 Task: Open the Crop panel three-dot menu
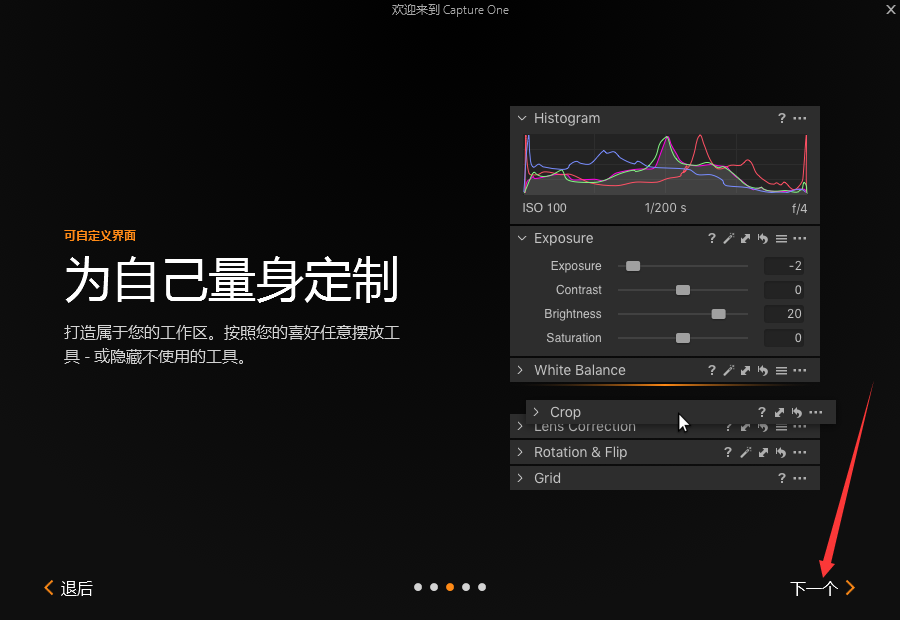click(816, 412)
